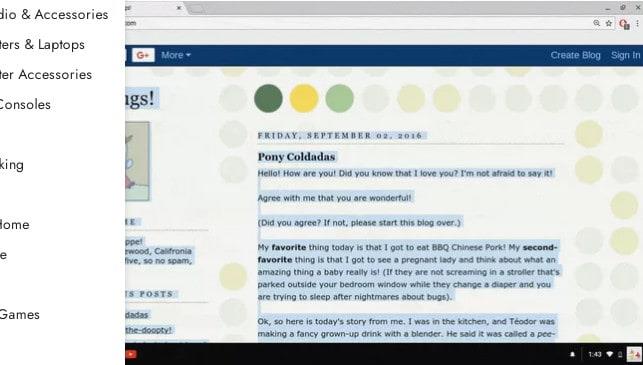Open the Coldadas link in the posts list
The height and width of the screenshot is (365, 643).
(137, 315)
